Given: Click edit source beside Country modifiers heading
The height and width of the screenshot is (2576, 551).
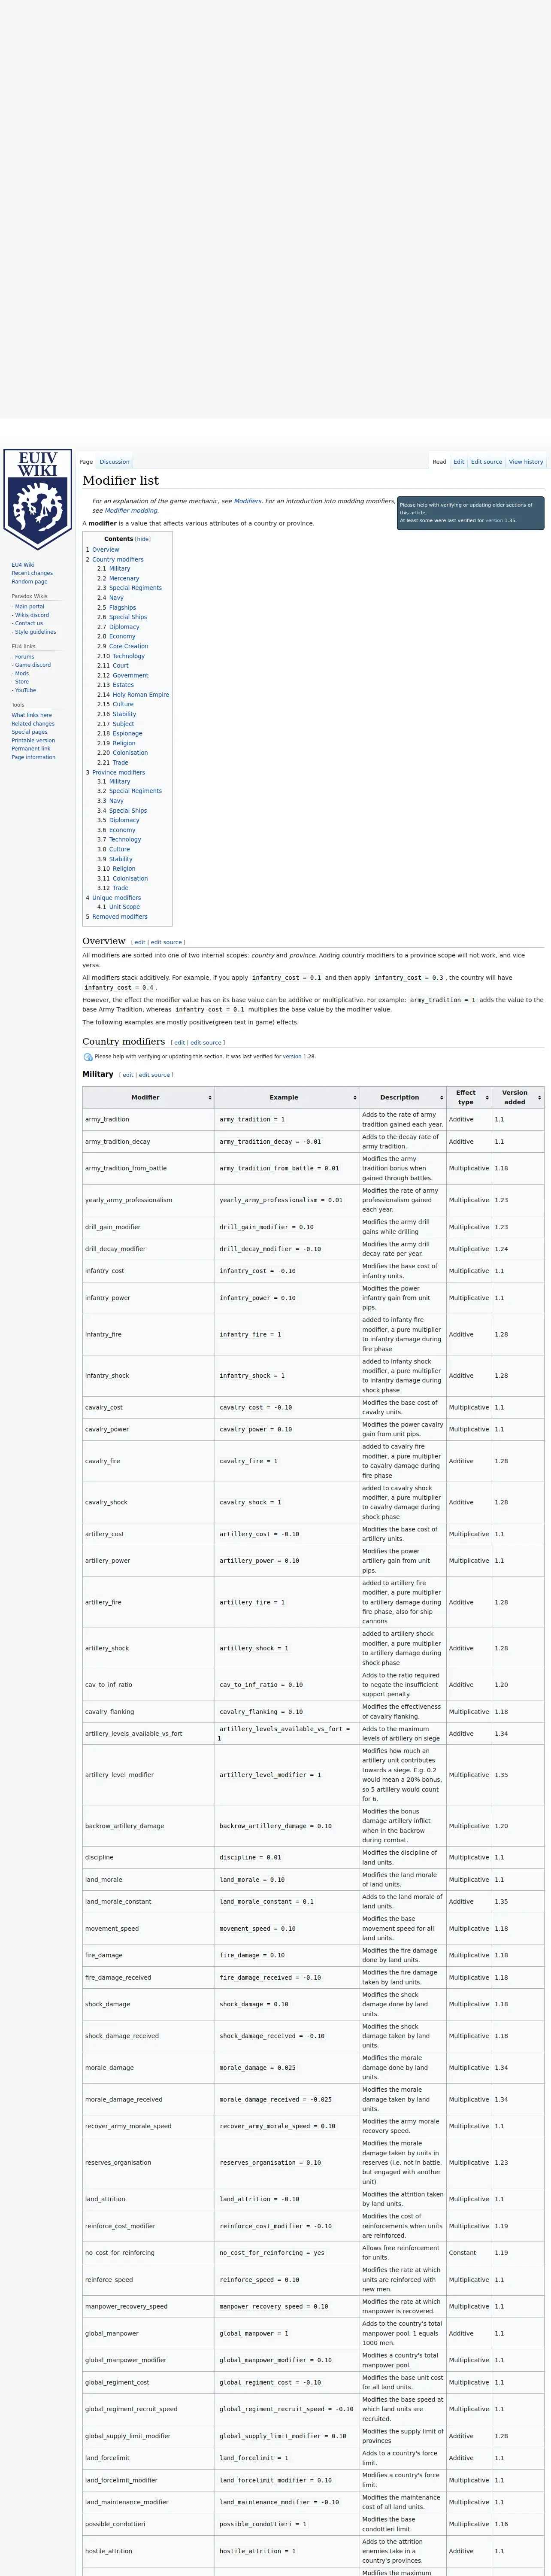Looking at the screenshot, I should pos(205,1042).
